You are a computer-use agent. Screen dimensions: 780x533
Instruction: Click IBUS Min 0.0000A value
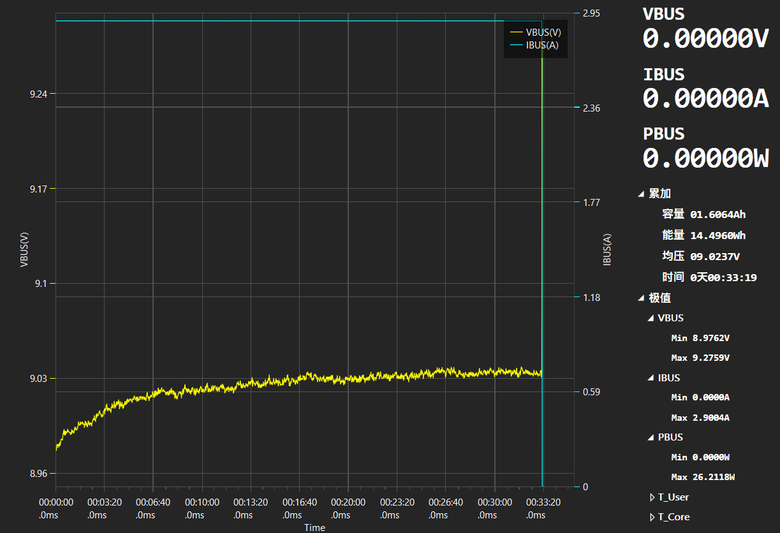[711, 397]
